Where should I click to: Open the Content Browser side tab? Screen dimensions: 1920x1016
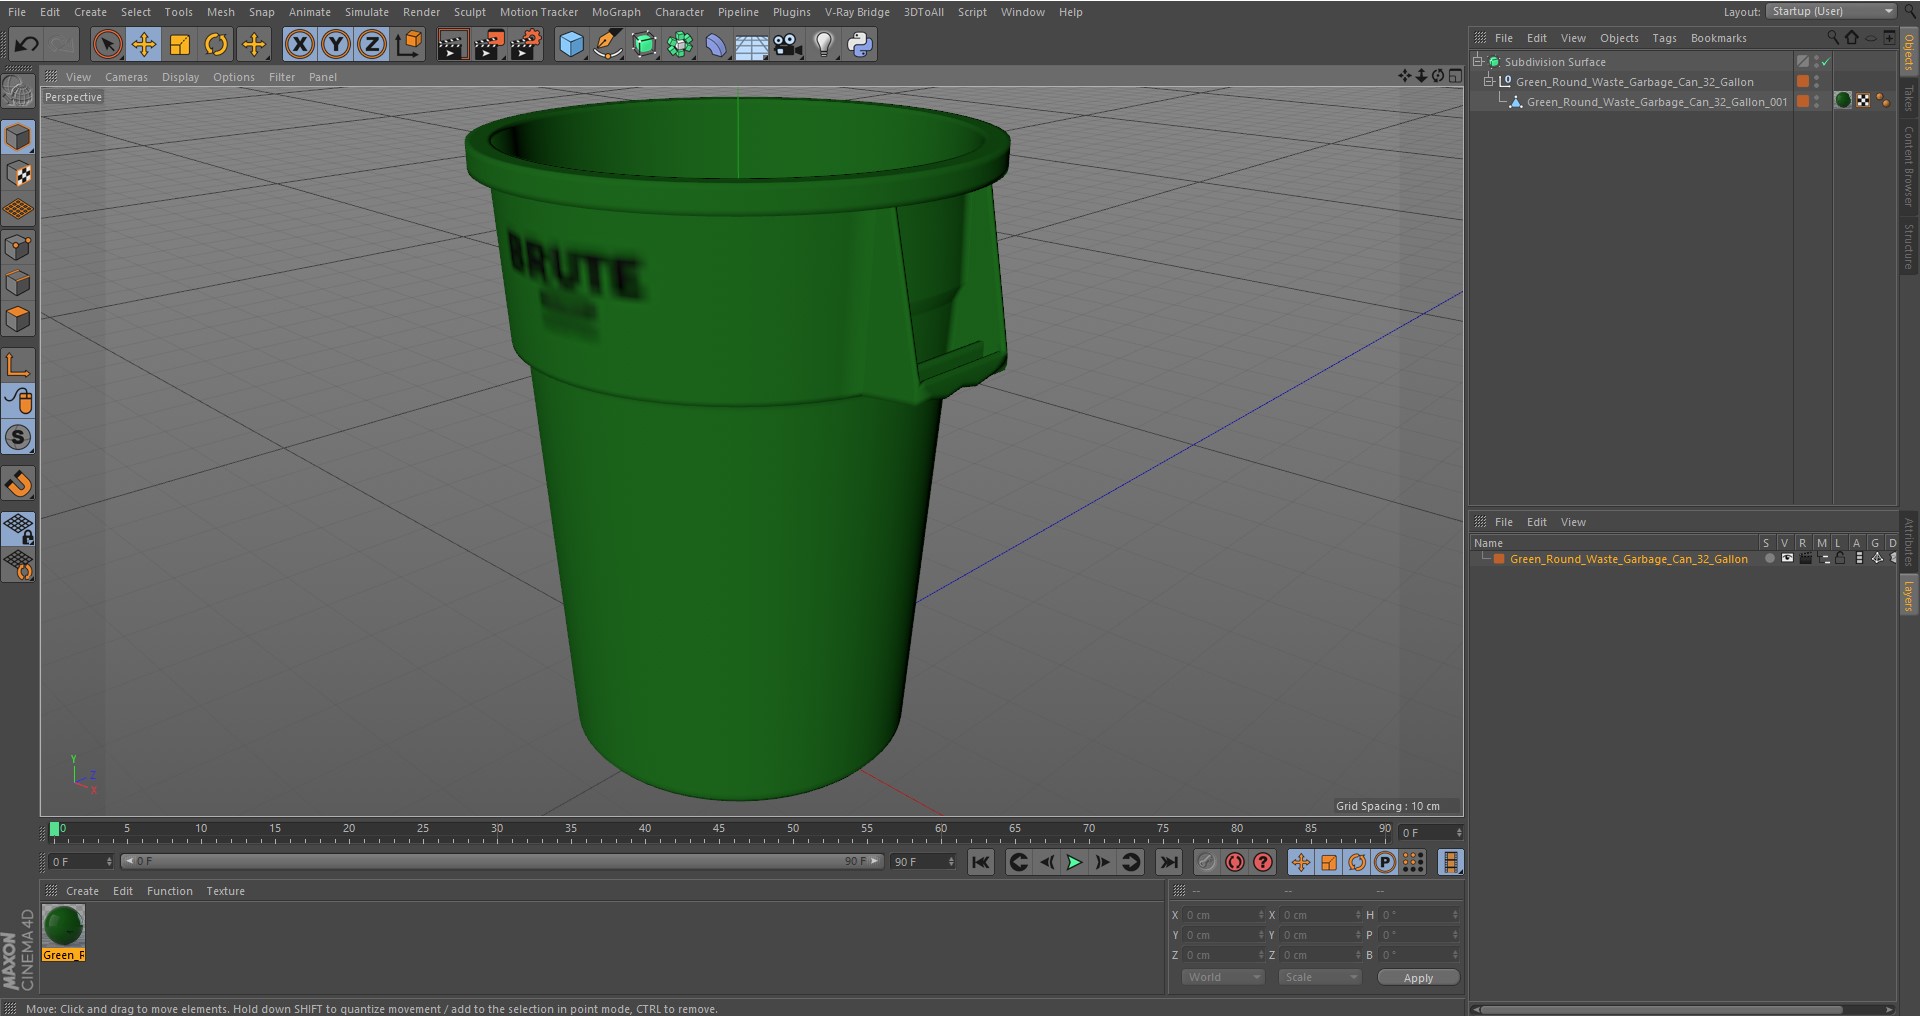[1908, 165]
